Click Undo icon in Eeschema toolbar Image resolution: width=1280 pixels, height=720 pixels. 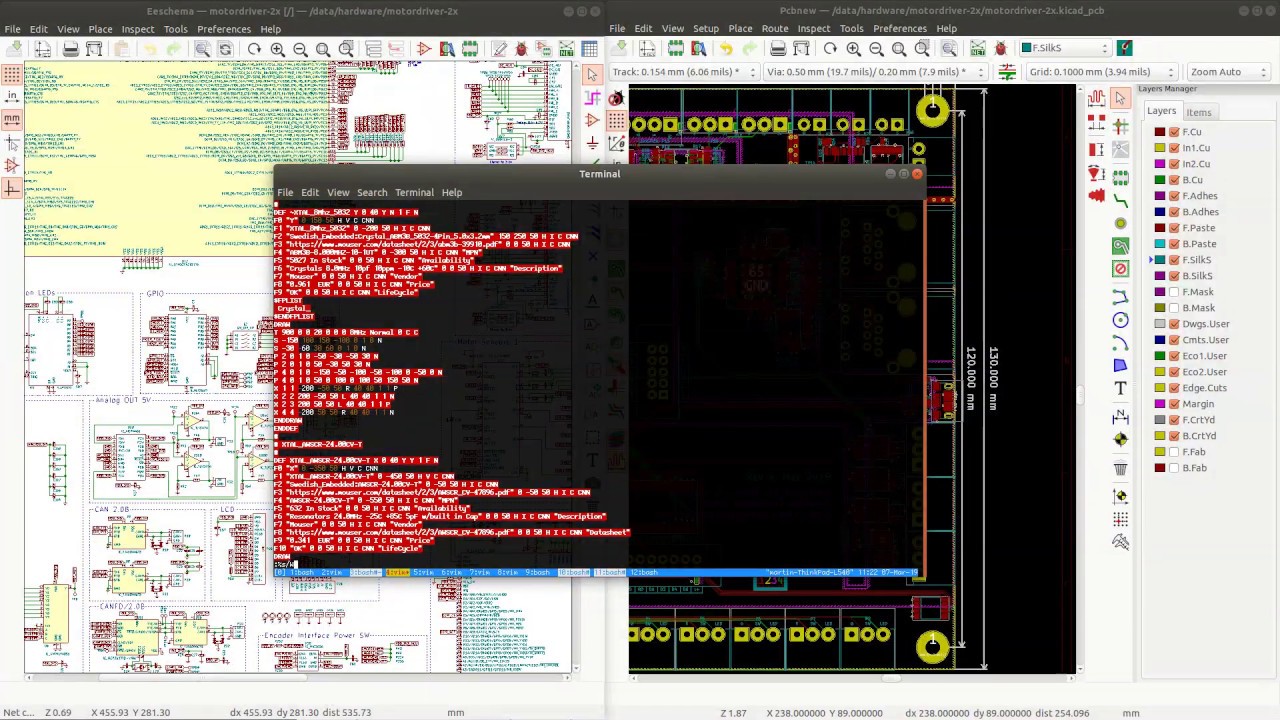149,49
